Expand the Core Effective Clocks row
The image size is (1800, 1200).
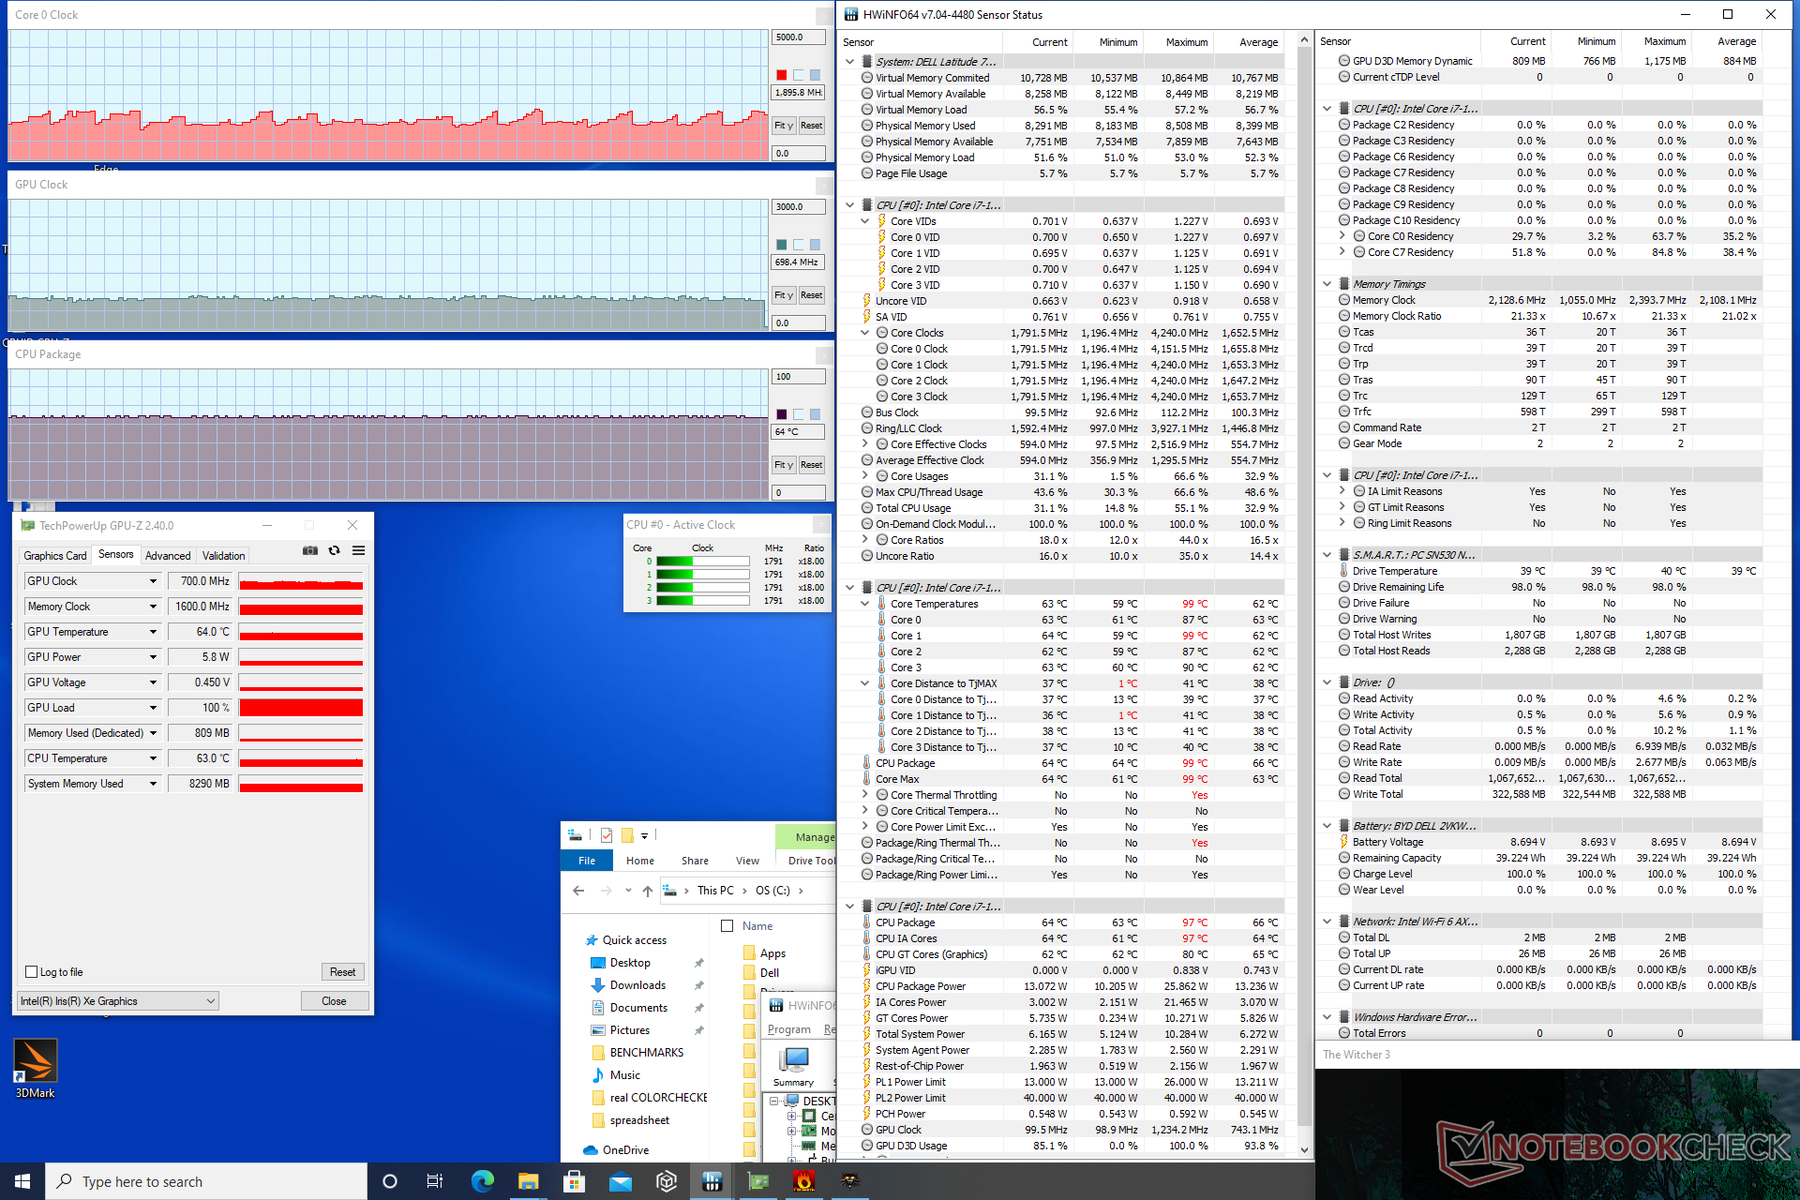pos(865,444)
